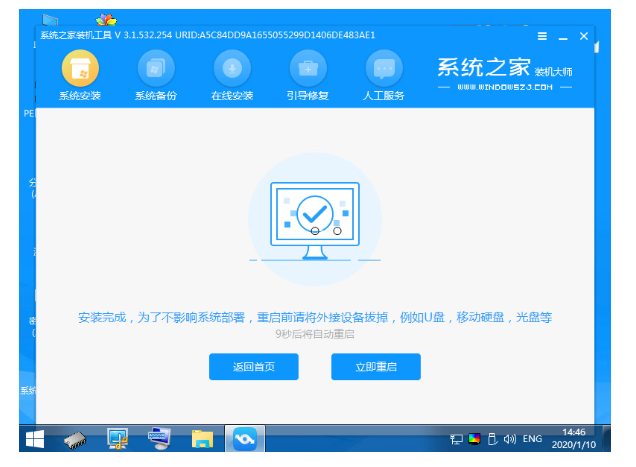636x467 pixels.
Task: Open File Explorer folder in taskbar
Action: pyautogui.click(x=203, y=439)
